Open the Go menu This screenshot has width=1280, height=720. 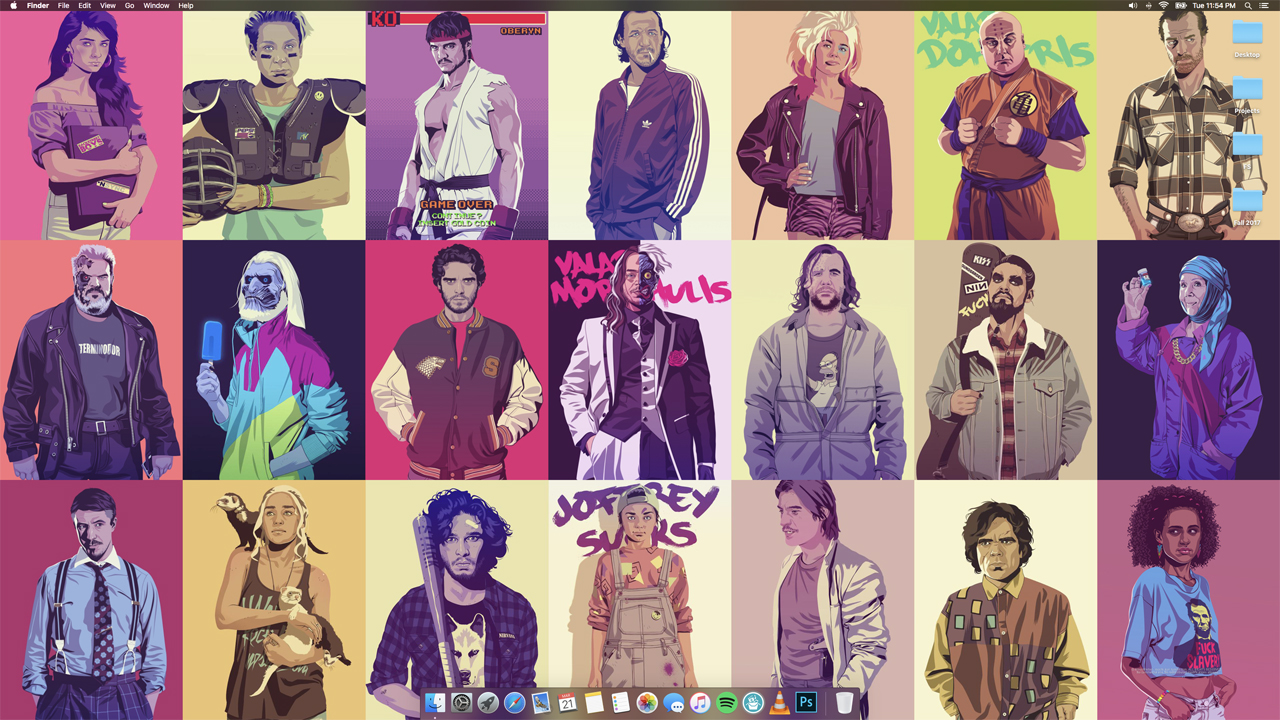pos(130,6)
